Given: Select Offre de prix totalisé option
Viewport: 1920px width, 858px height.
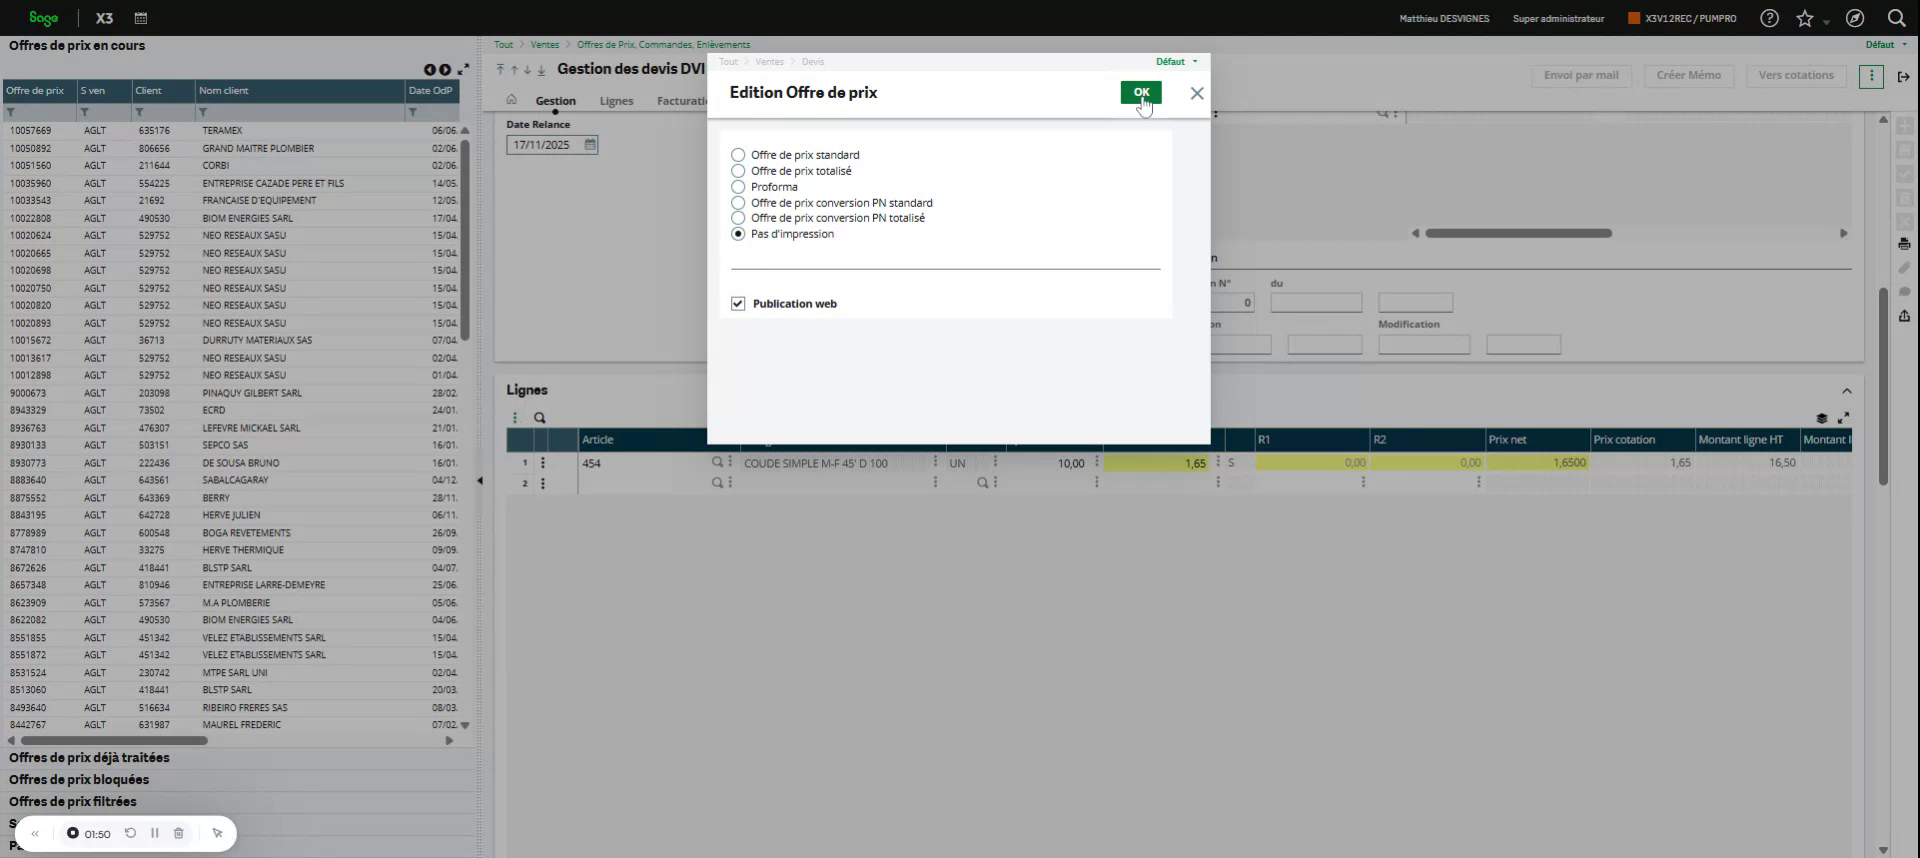Looking at the screenshot, I should tap(738, 171).
